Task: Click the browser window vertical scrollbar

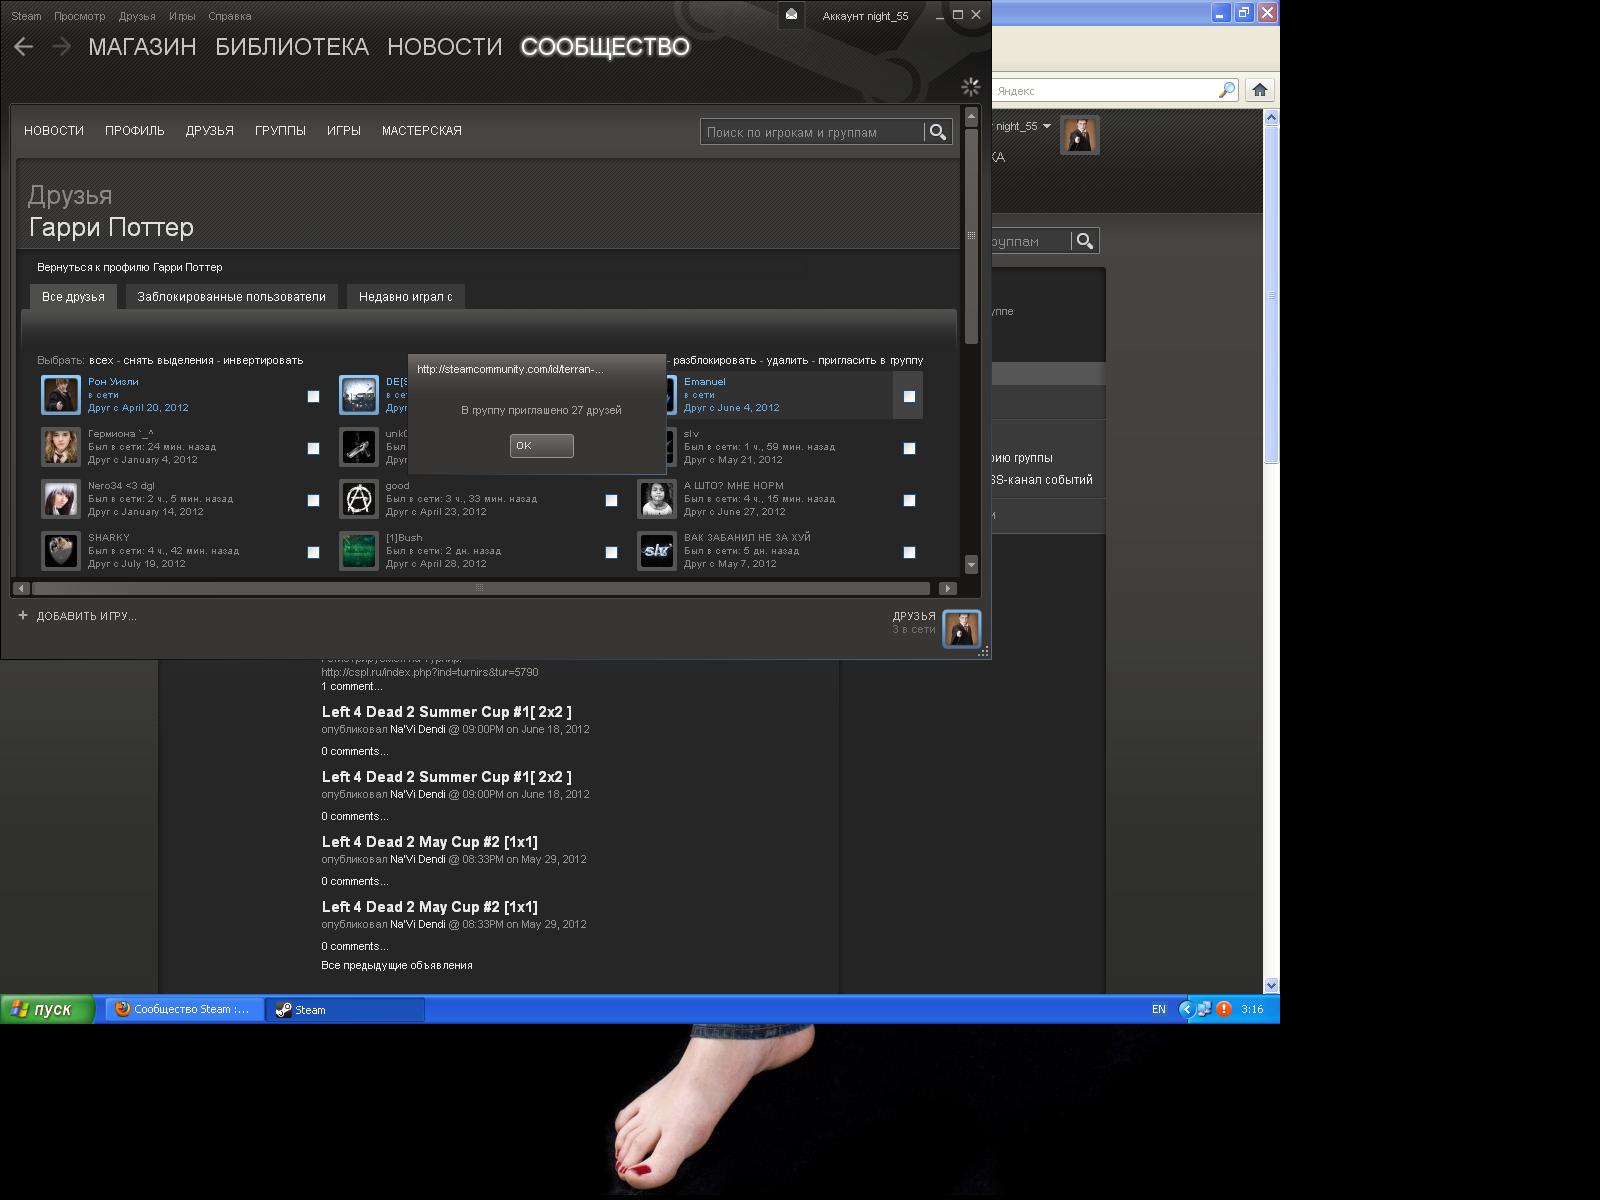Action: point(1272,295)
